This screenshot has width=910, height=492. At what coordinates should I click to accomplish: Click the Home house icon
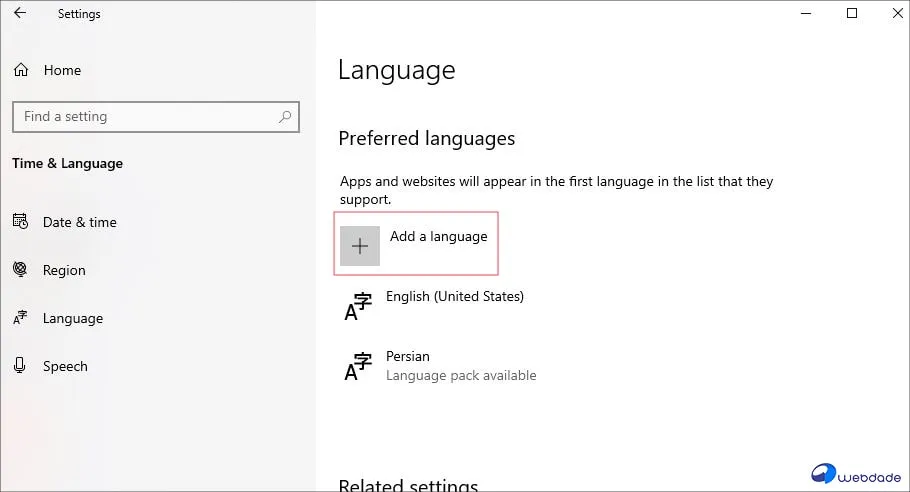[x=20, y=70]
